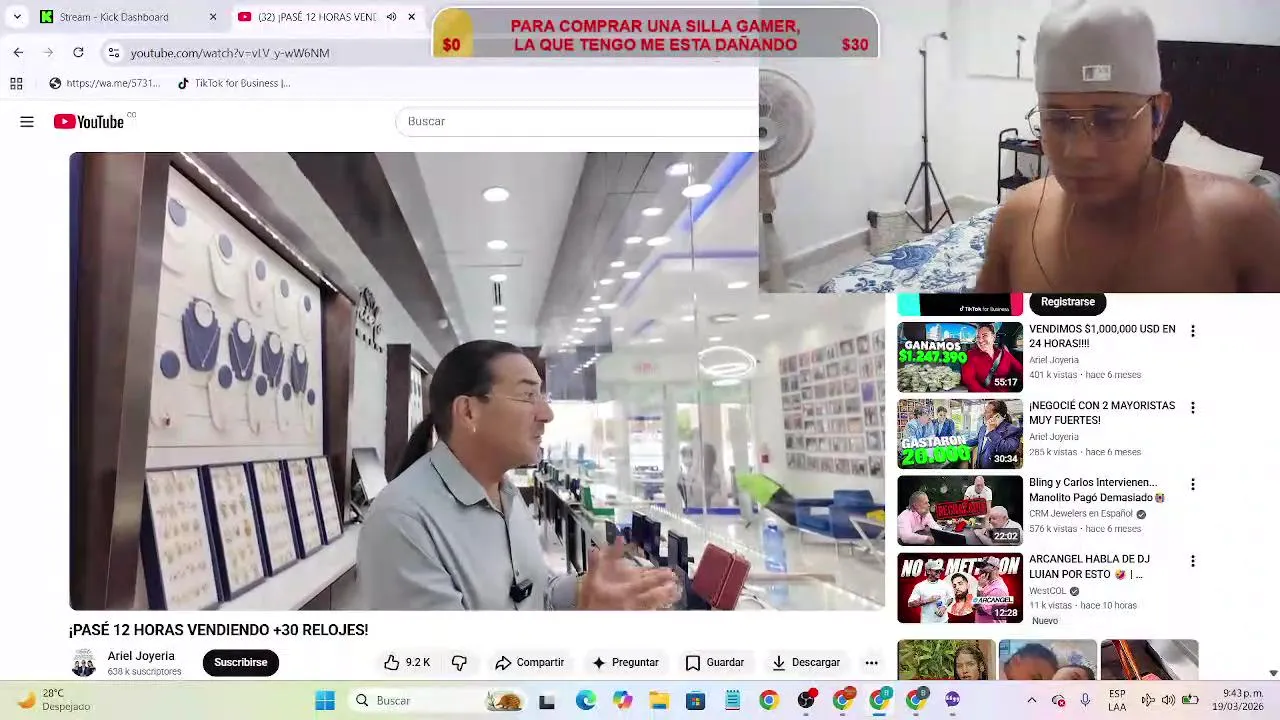
Task: Open the TikTok for Business bookmark
Action: click(x=234, y=84)
